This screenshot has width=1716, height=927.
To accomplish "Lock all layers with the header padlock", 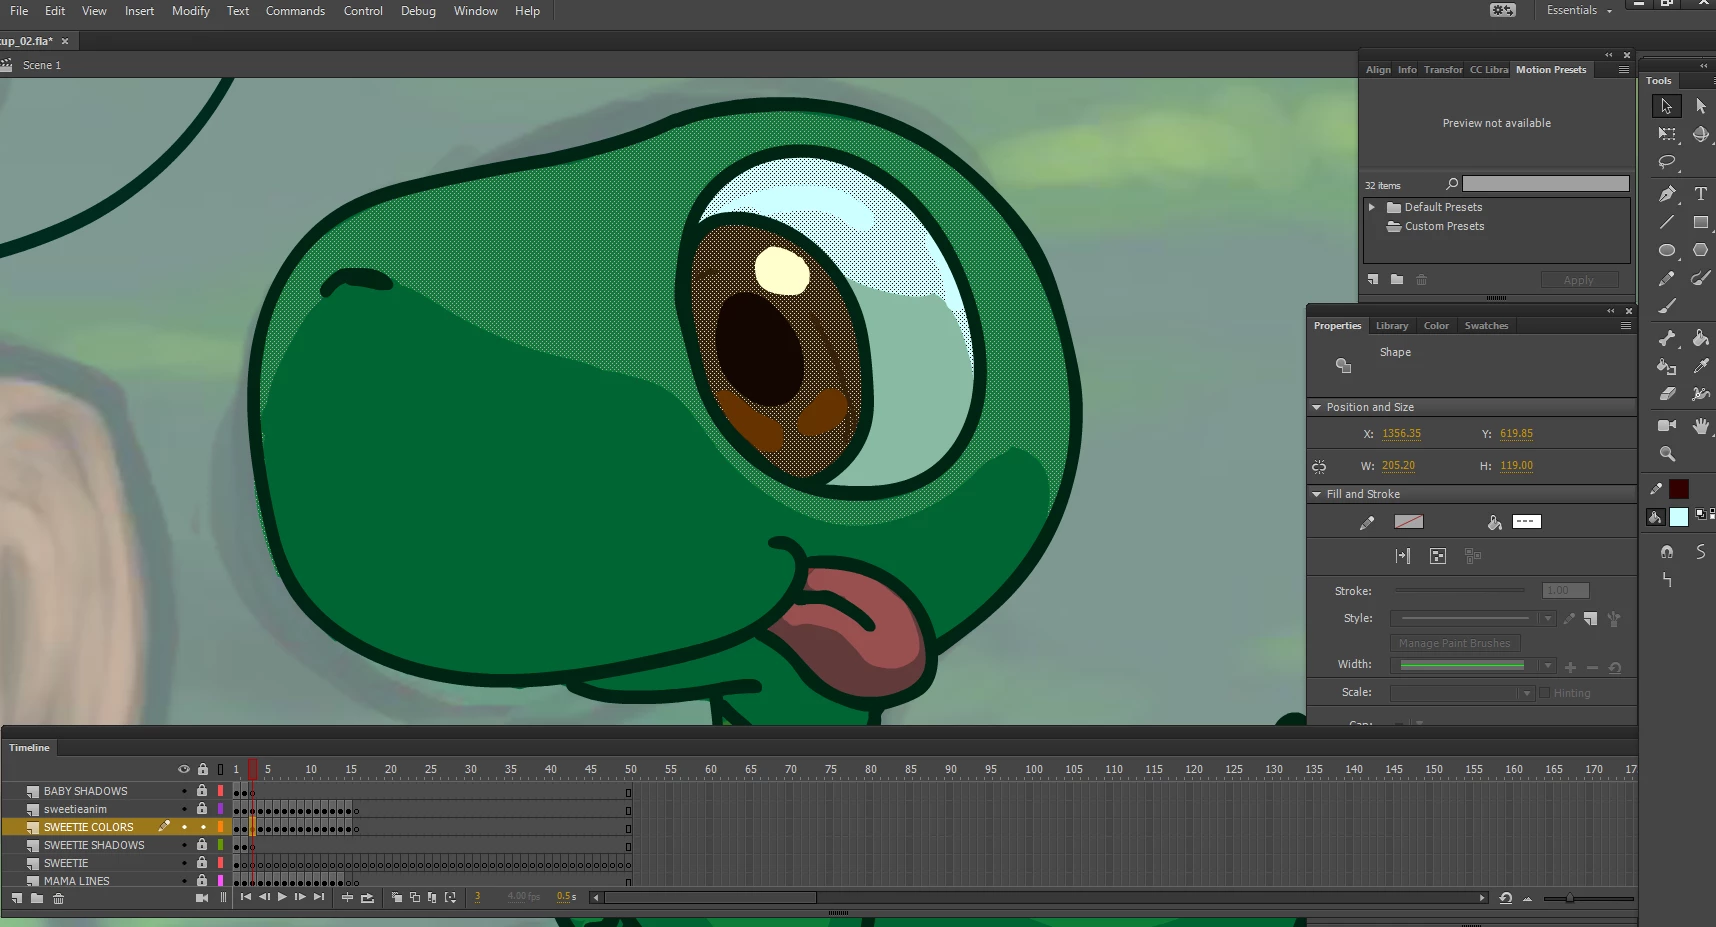I will pos(203,769).
